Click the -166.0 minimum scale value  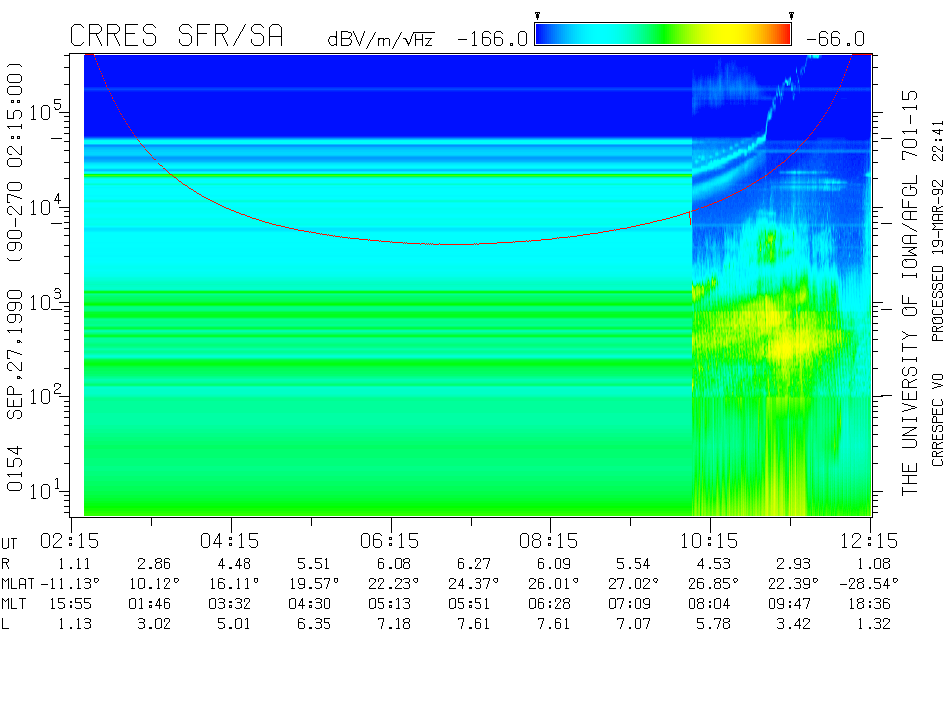click(492, 40)
